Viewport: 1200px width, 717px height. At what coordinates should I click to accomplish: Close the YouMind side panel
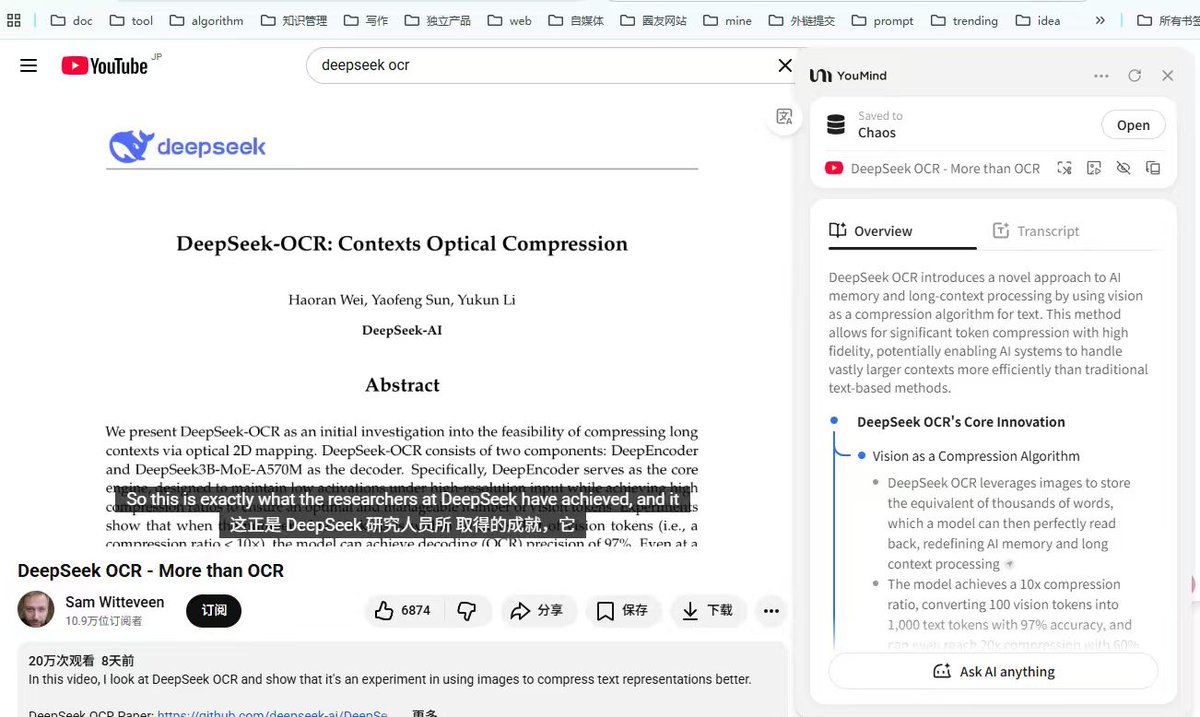[x=1167, y=76]
